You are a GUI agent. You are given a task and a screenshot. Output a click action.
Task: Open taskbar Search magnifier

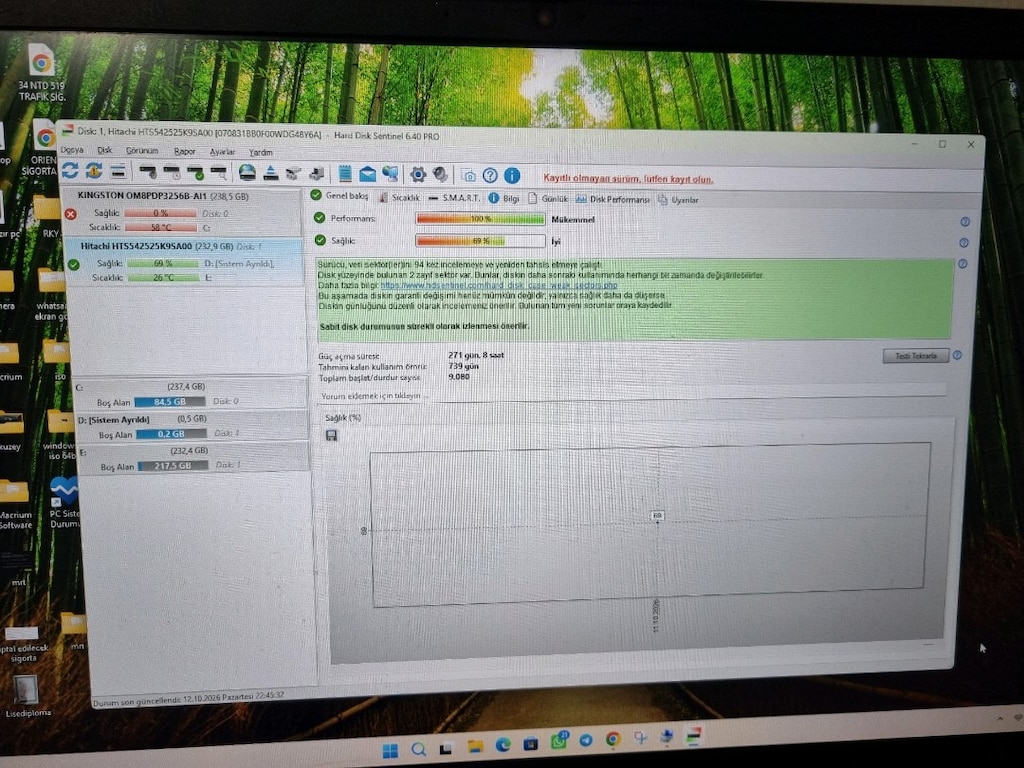(x=419, y=749)
